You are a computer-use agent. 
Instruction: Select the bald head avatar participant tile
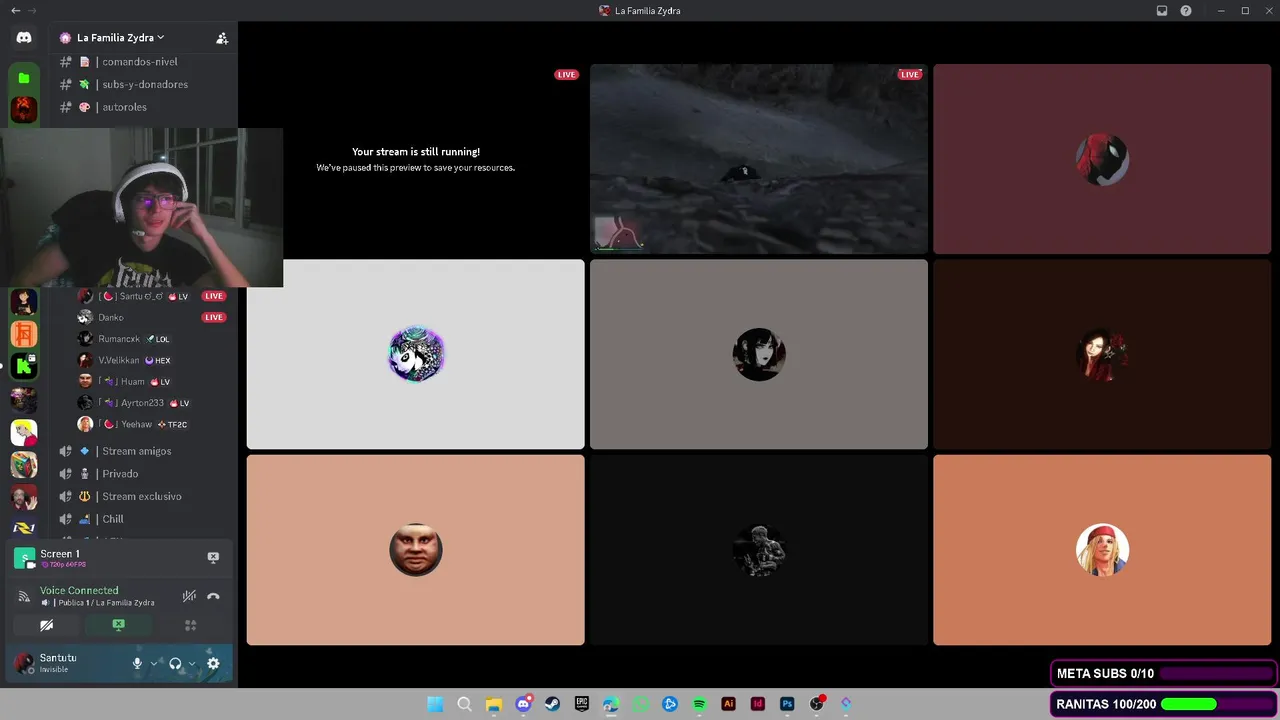point(415,550)
